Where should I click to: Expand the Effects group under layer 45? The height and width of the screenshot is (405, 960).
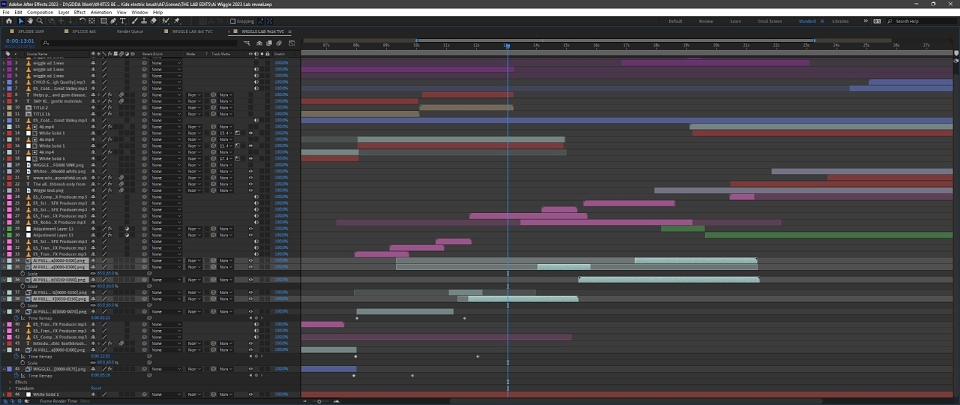click(10, 382)
